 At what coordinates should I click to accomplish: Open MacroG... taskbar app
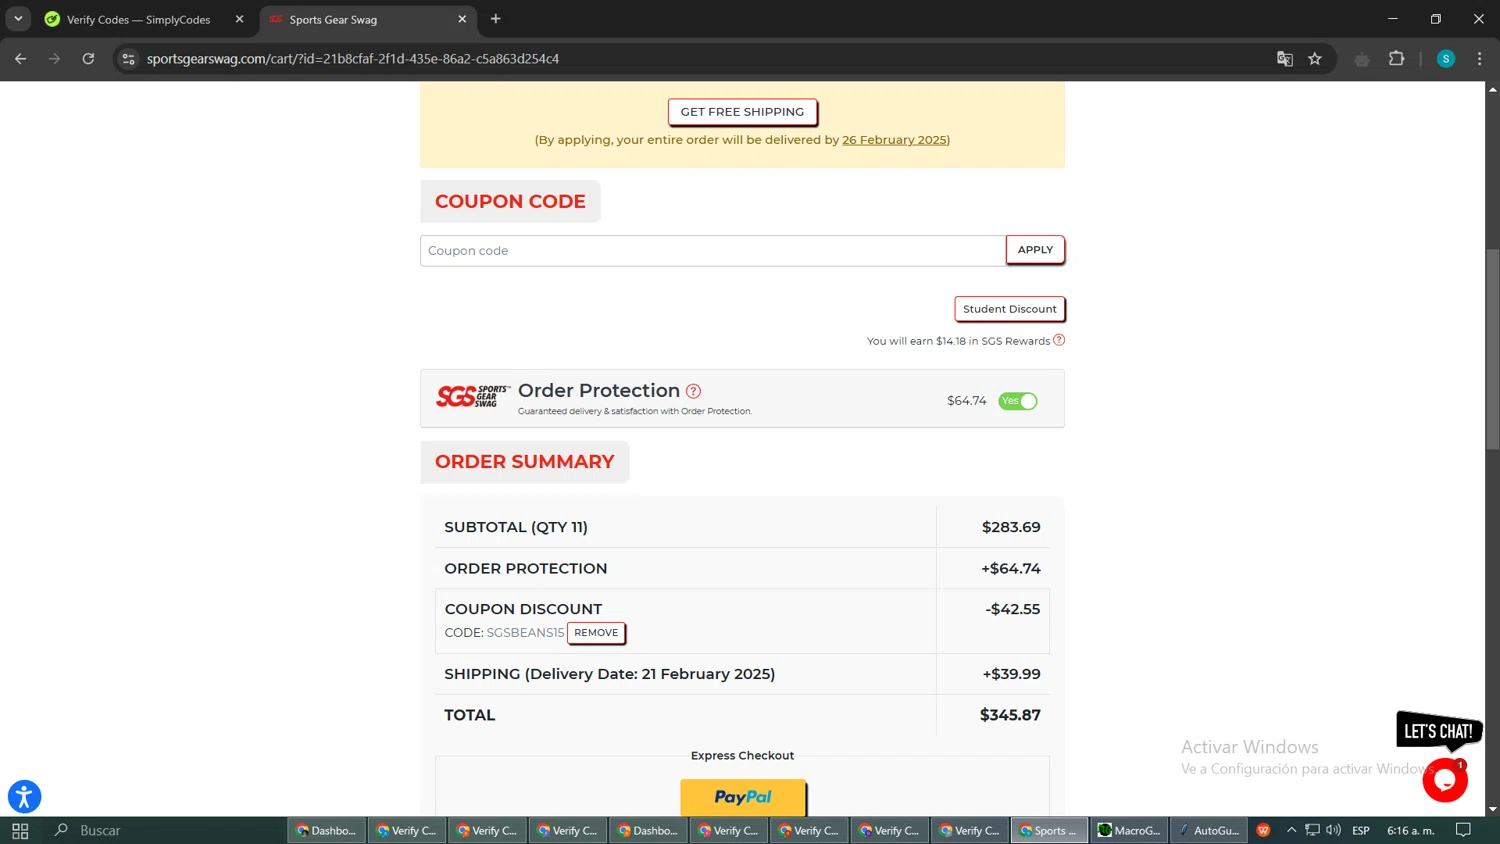1129,831
